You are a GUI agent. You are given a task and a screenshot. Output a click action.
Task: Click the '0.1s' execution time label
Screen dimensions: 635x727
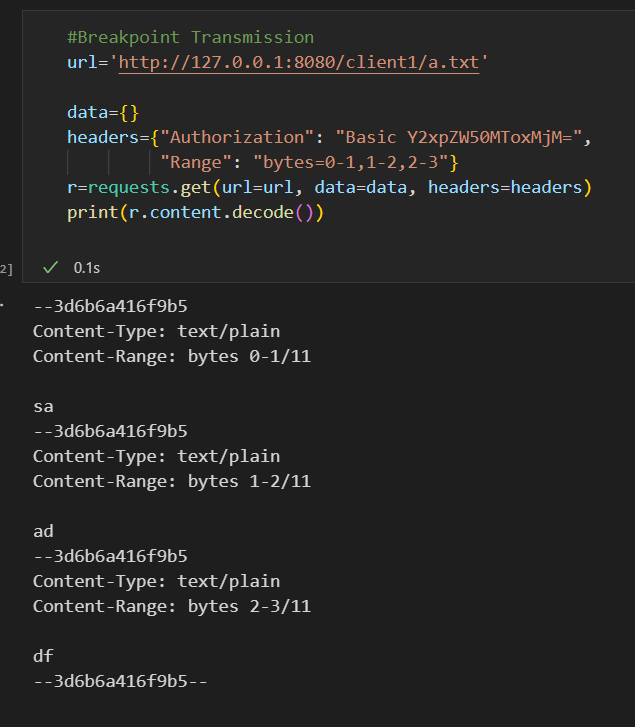click(87, 268)
